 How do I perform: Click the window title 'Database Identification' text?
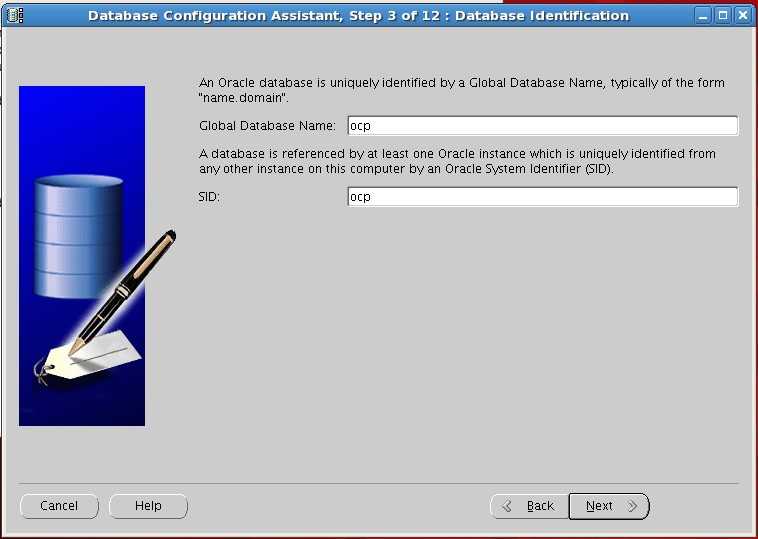point(542,16)
